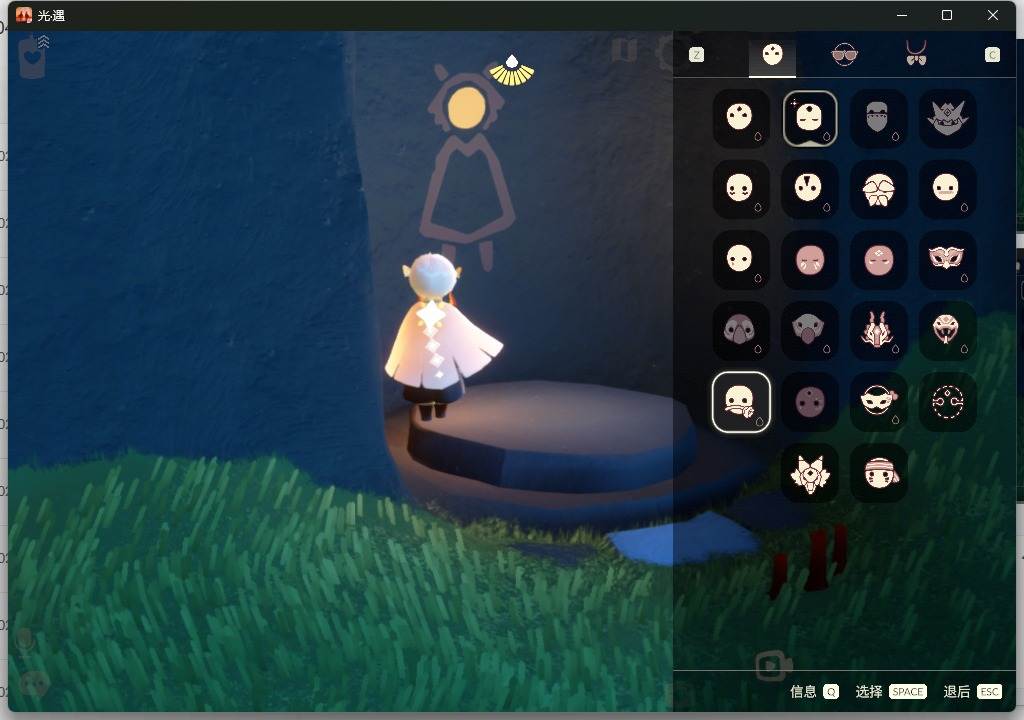The image size is (1024, 720).
Task: Click the yellow winged-light cape energy fan
Action: (512, 71)
